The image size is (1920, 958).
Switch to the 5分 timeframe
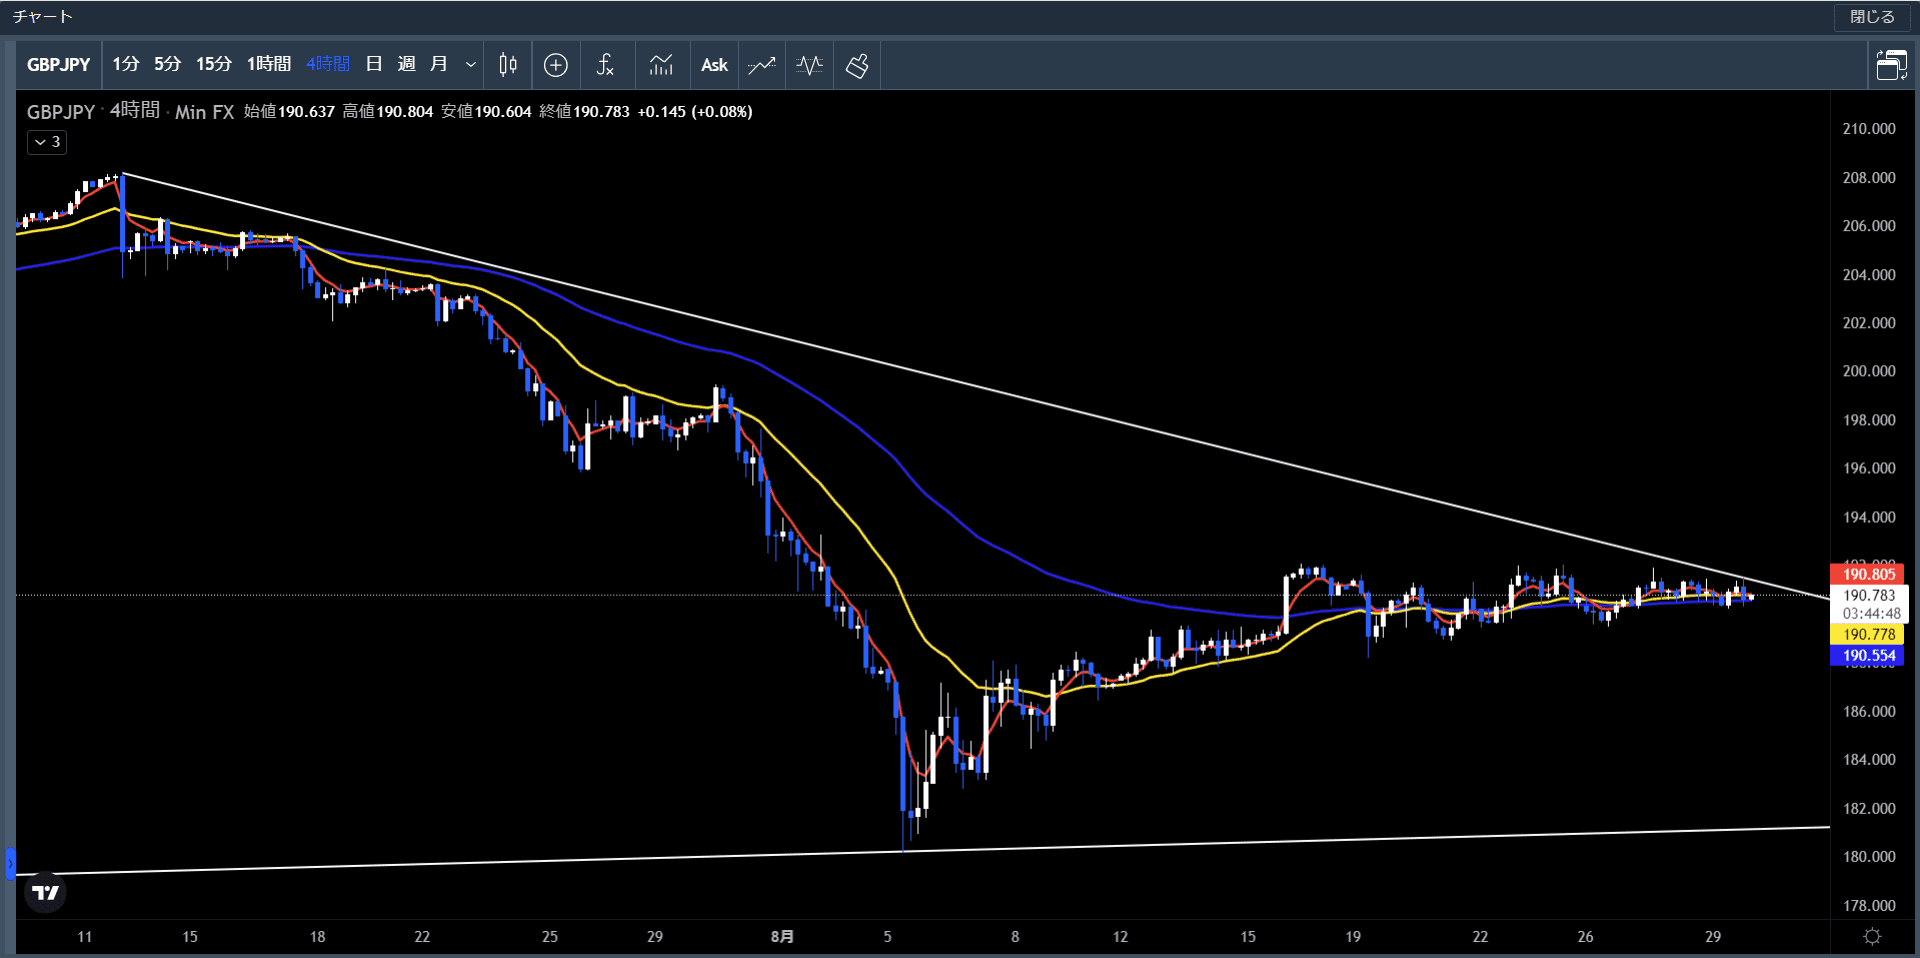168,64
